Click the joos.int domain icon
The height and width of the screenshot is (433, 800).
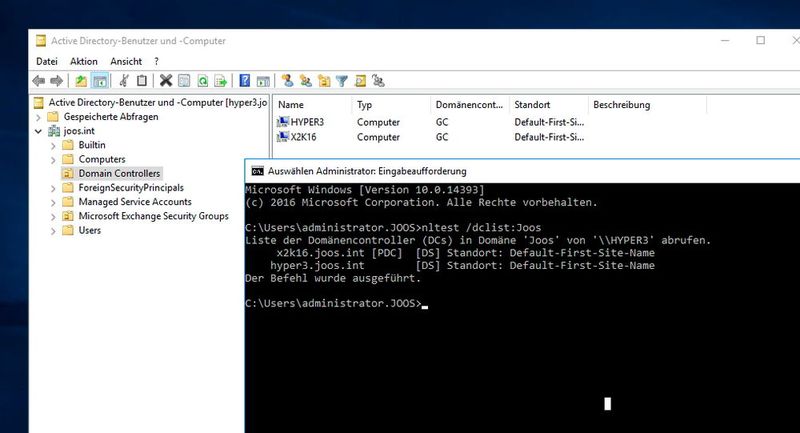(x=54, y=131)
